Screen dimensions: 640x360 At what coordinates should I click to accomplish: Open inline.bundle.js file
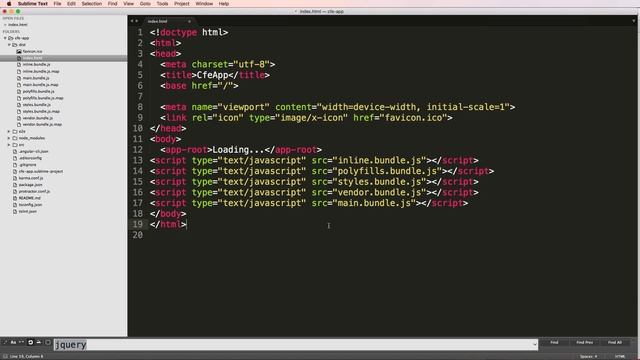tap(36, 64)
